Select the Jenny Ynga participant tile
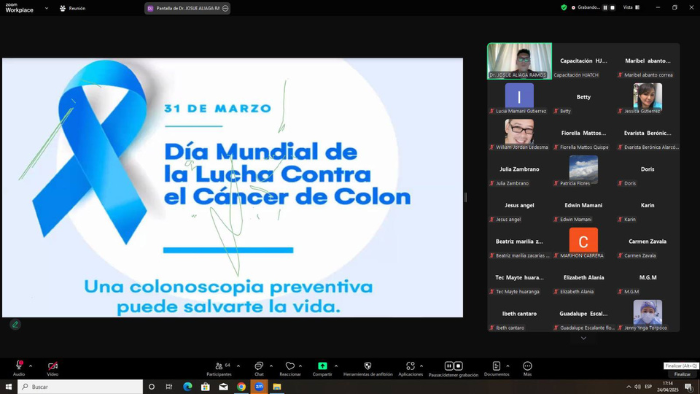 point(647,315)
